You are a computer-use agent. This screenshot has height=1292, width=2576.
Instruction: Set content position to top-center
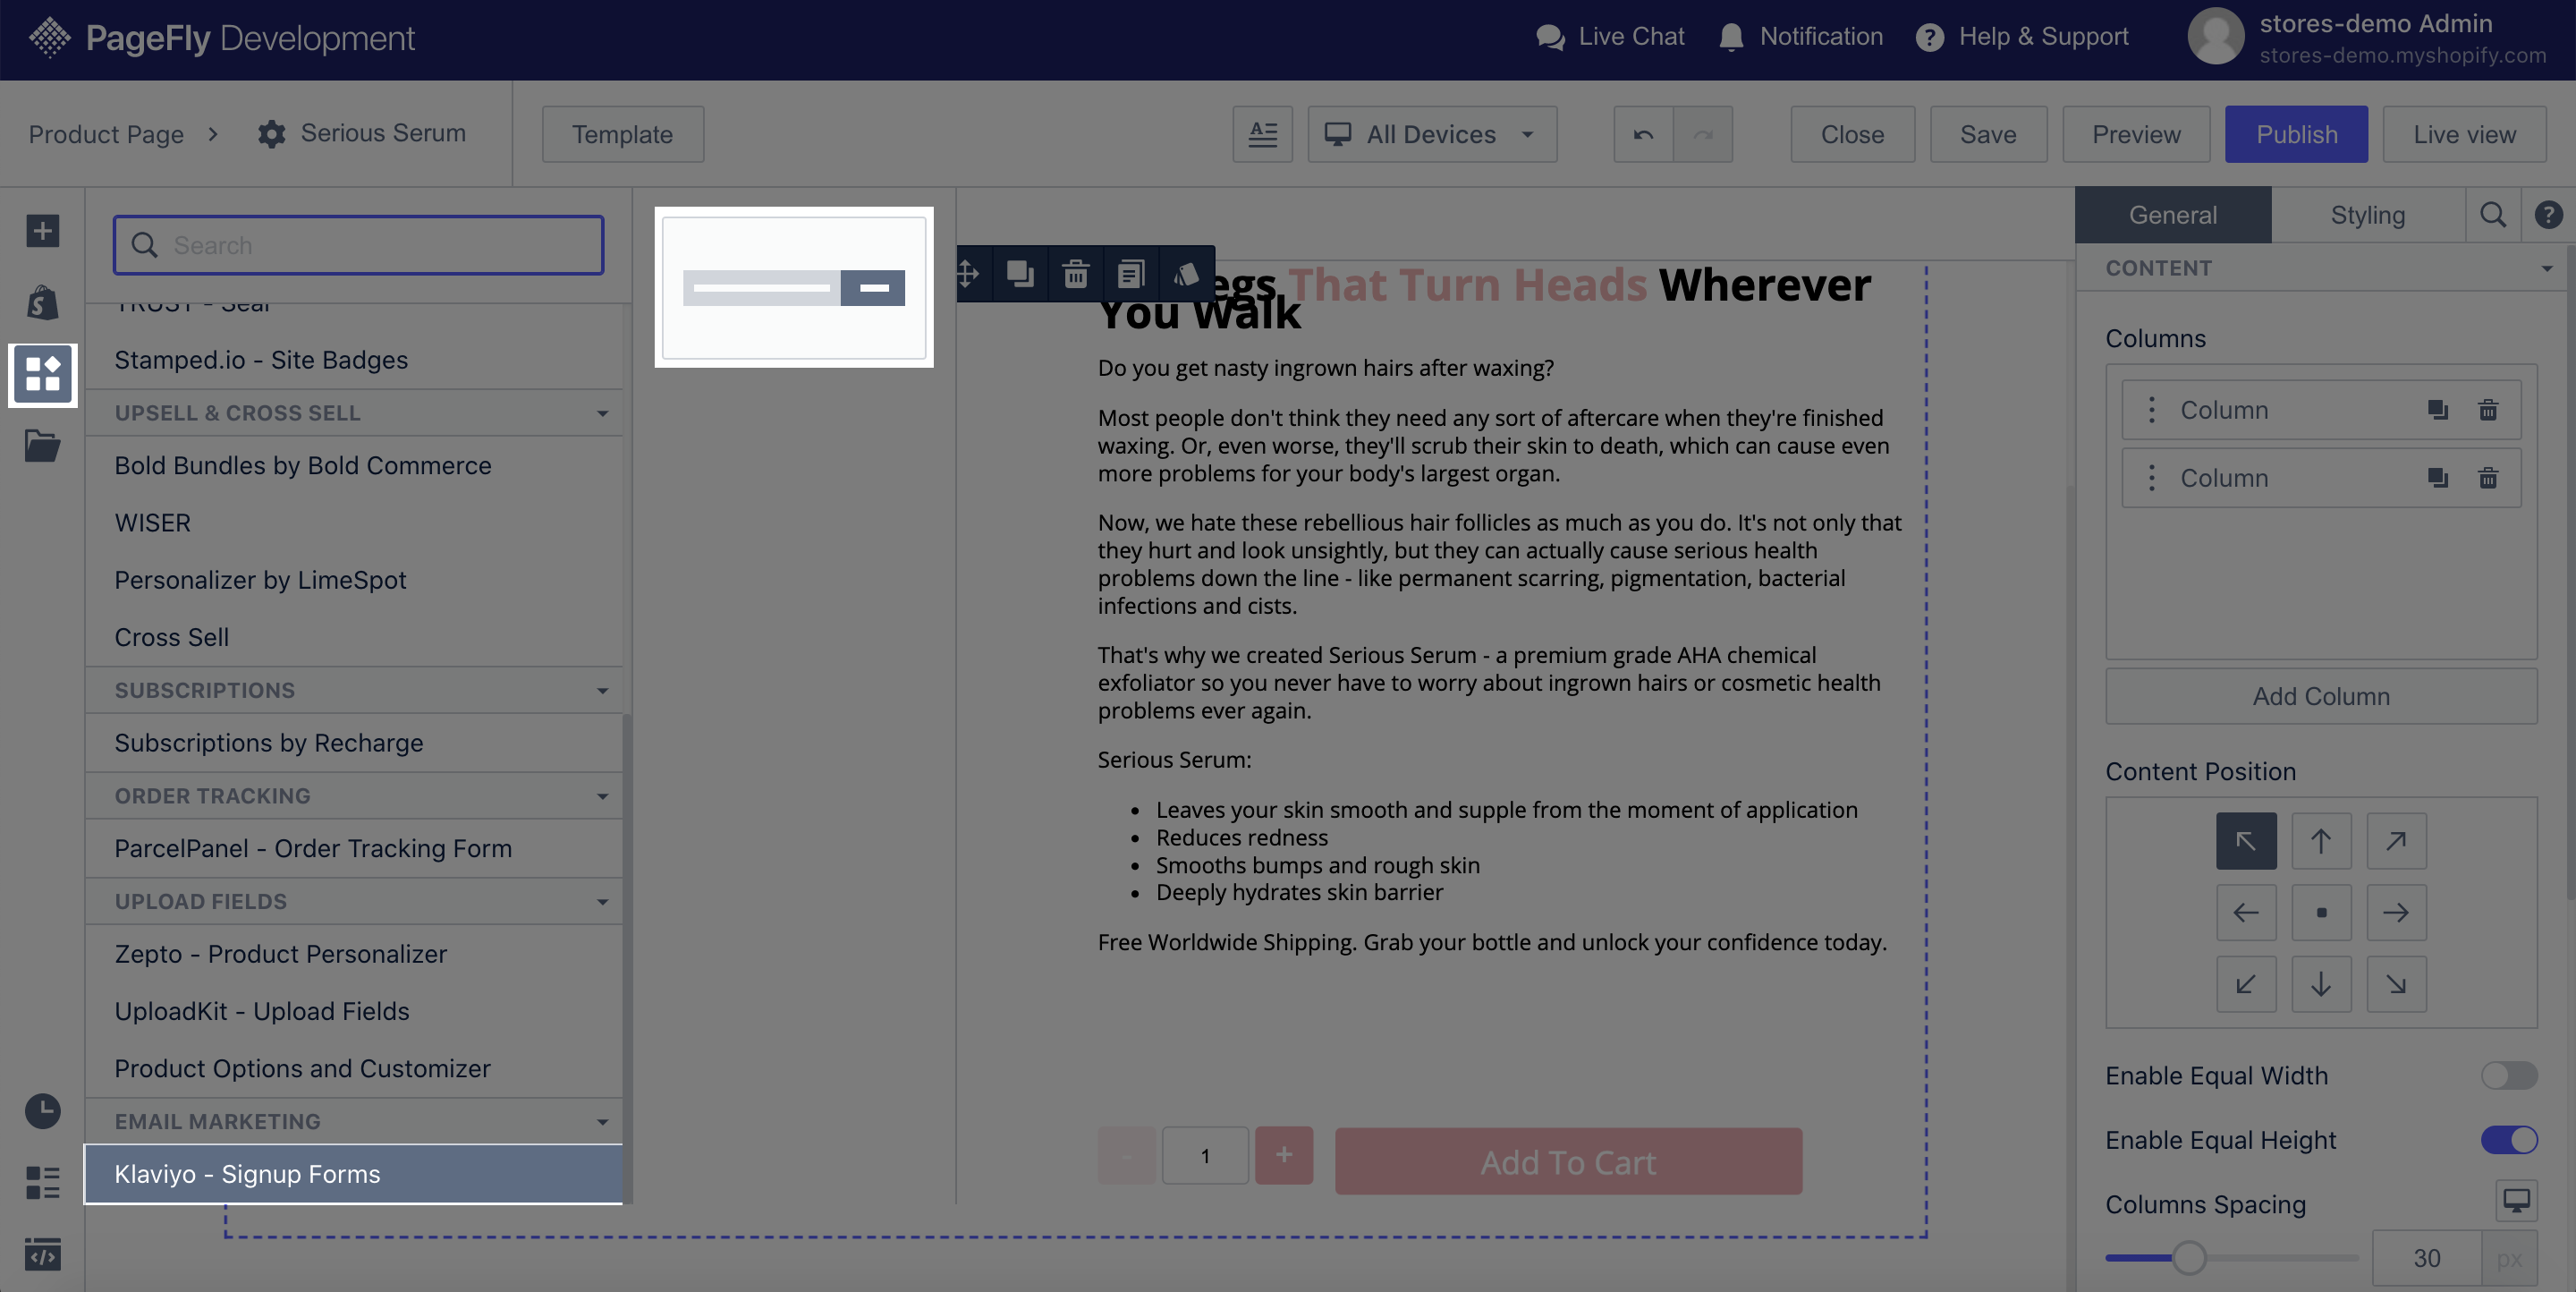2321,841
